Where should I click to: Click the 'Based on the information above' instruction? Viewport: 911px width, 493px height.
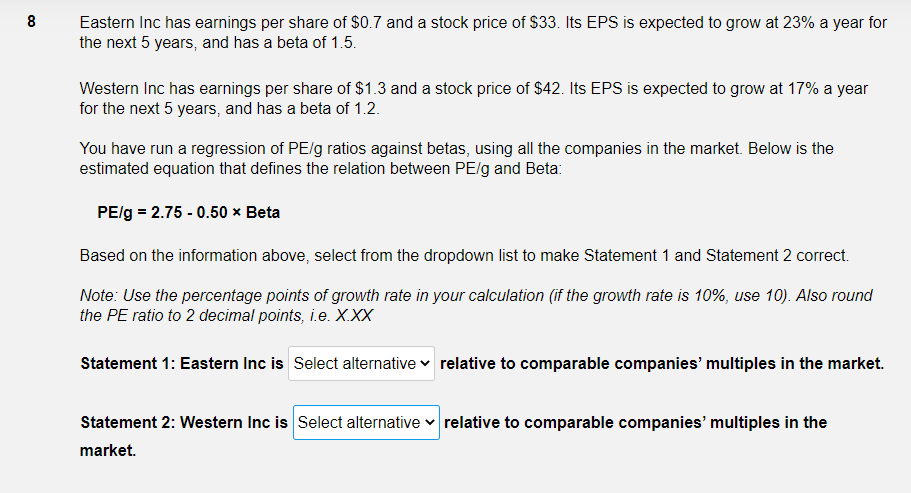[x=464, y=256]
